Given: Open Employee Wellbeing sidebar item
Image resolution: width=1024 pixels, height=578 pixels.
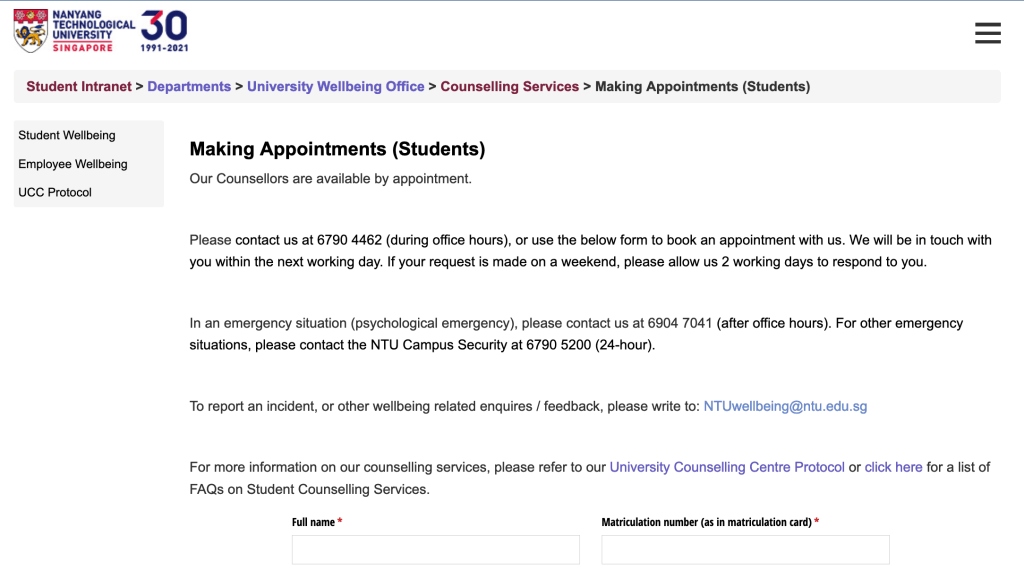Looking at the screenshot, I should point(73,164).
